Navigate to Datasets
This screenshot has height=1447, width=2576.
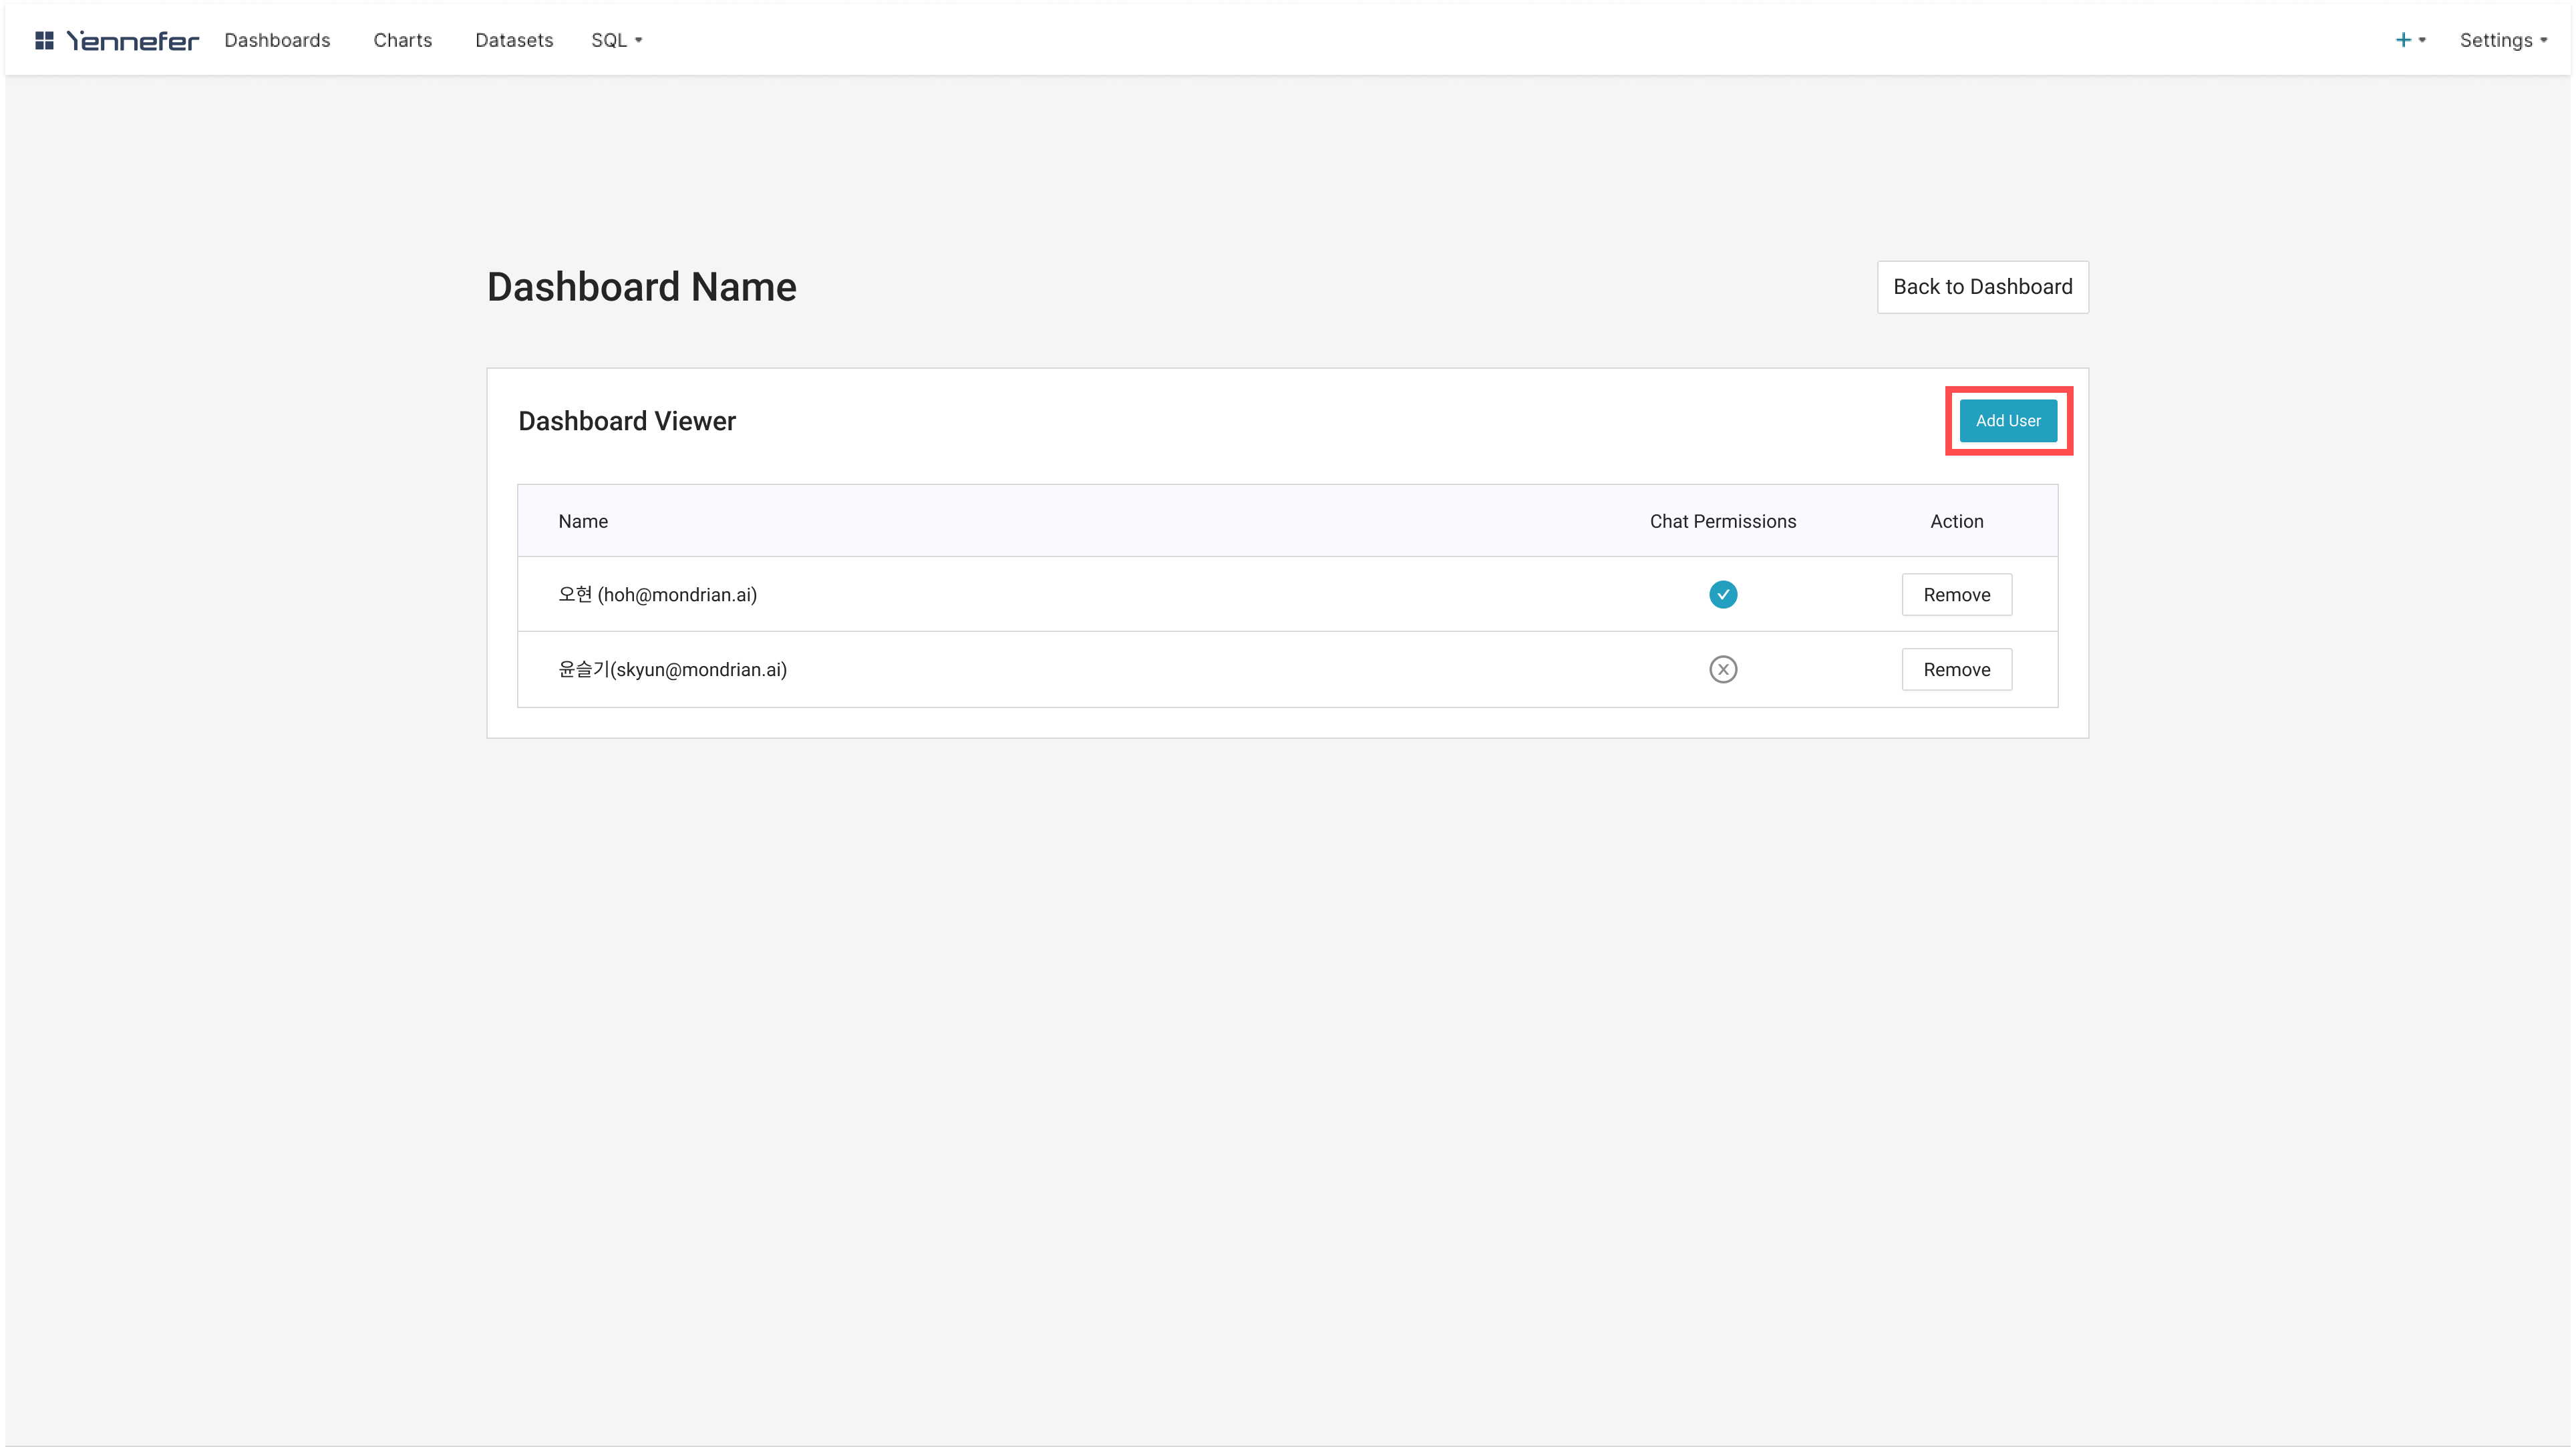pyautogui.click(x=514, y=40)
